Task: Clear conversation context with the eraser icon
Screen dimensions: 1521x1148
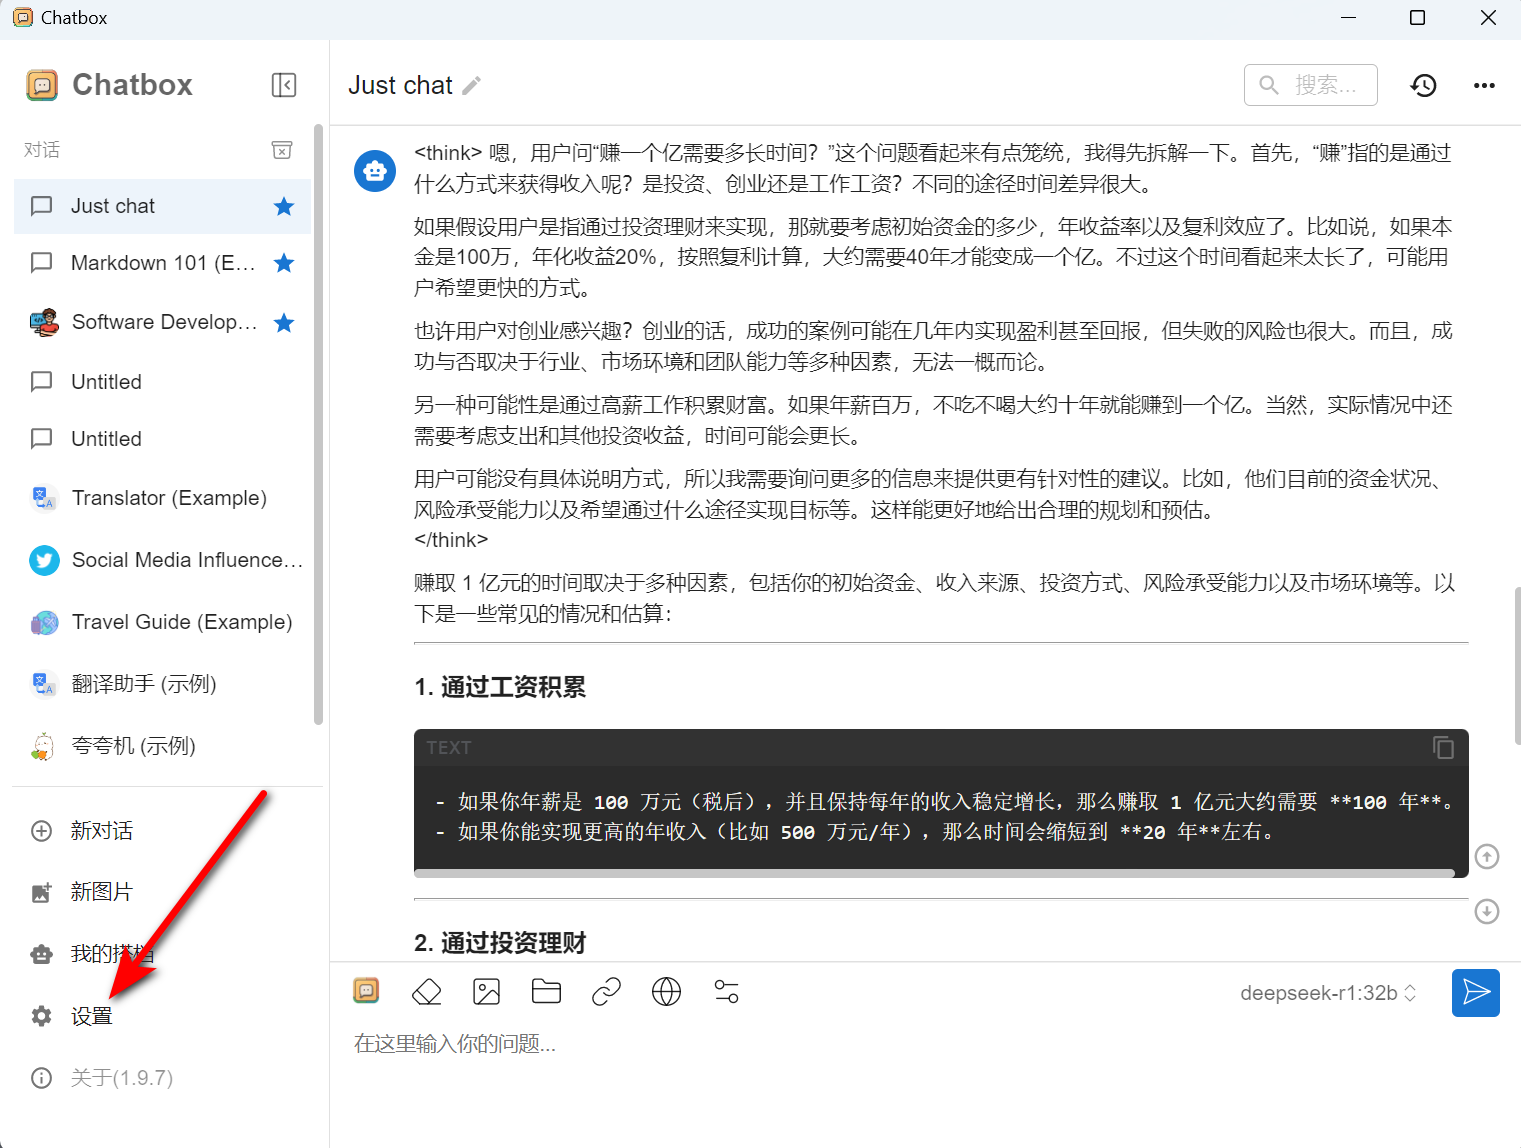Action: pyautogui.click(x=427, y=991)
